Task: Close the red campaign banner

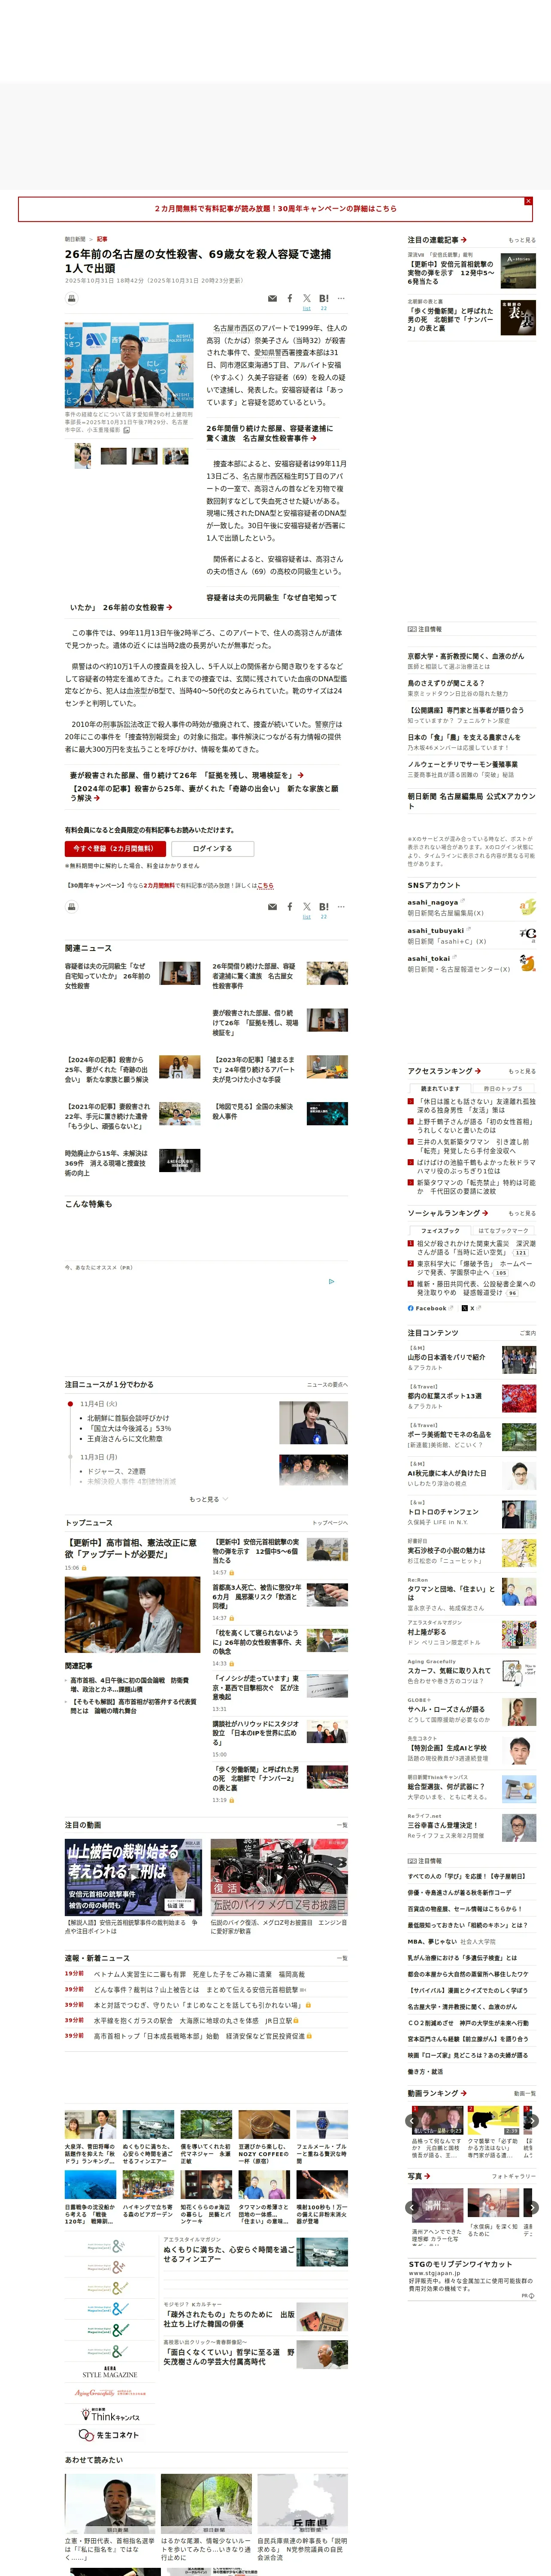Action: tap(528, 201)
